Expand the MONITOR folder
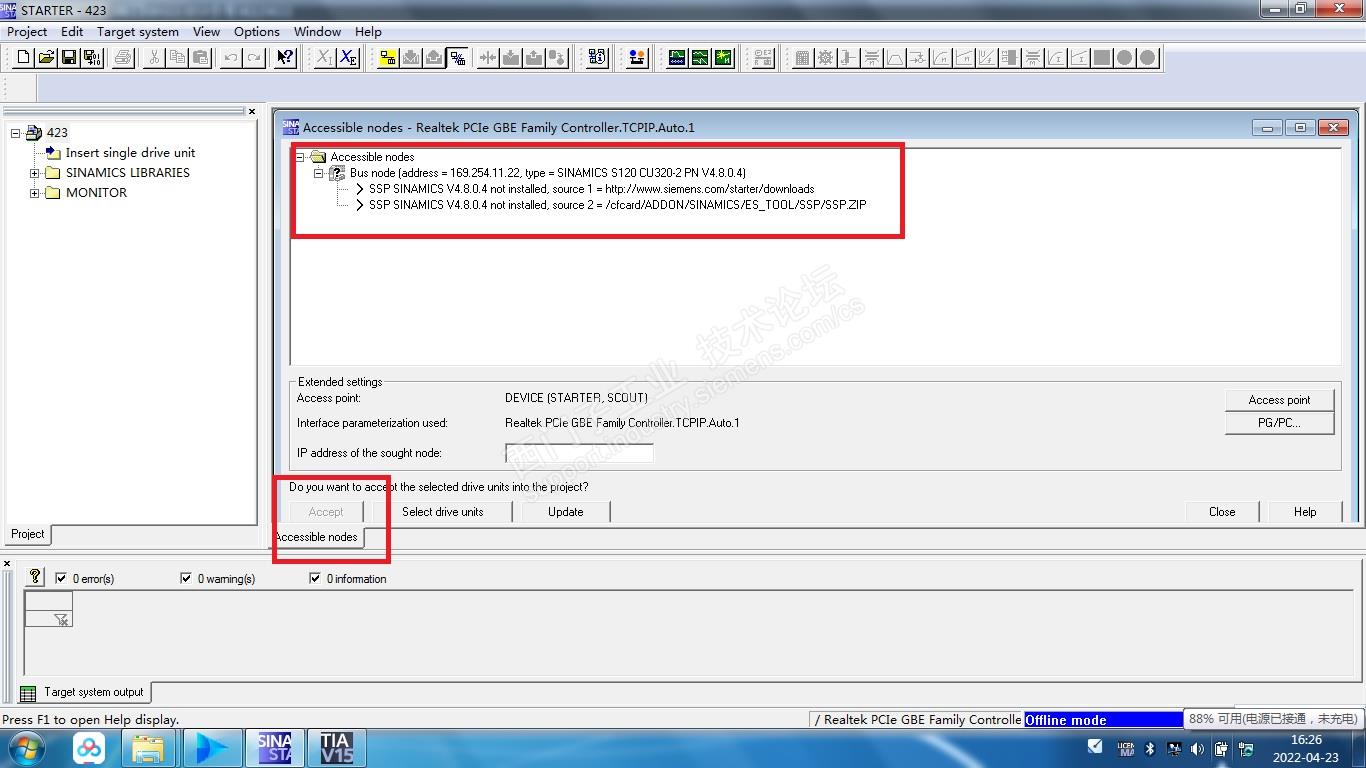The height and width of the screenshot is (768, 1366). point(35,193)
